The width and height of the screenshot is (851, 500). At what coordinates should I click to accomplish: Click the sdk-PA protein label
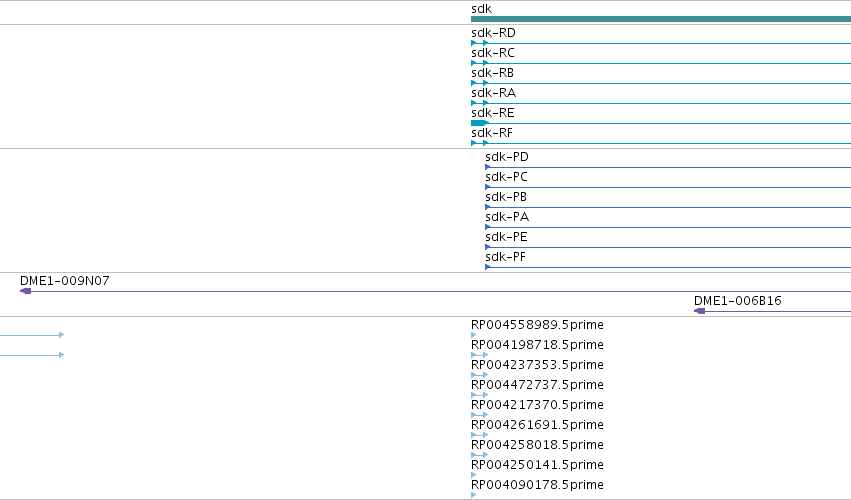point(507,217)
